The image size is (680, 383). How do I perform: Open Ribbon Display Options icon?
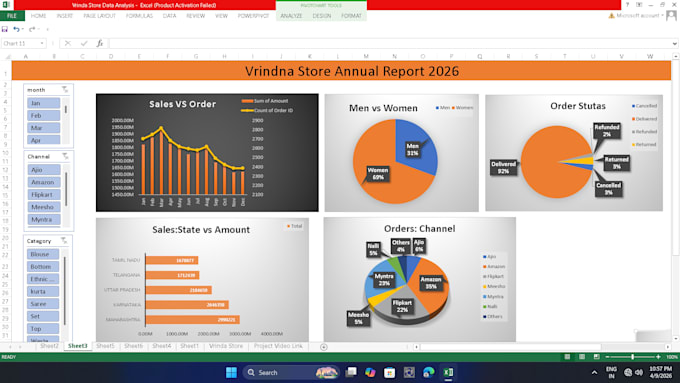click(639, 5)
